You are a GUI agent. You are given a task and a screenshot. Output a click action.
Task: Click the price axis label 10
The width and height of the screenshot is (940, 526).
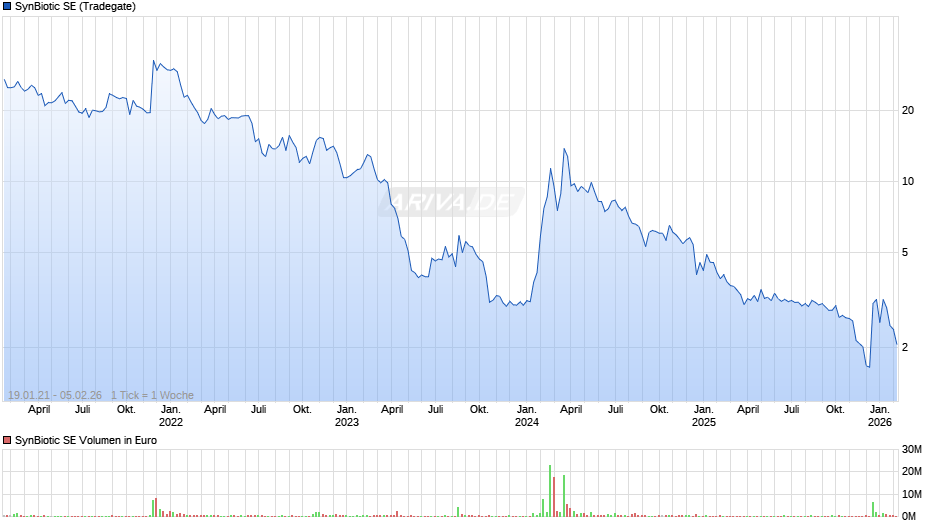point(908,182)
